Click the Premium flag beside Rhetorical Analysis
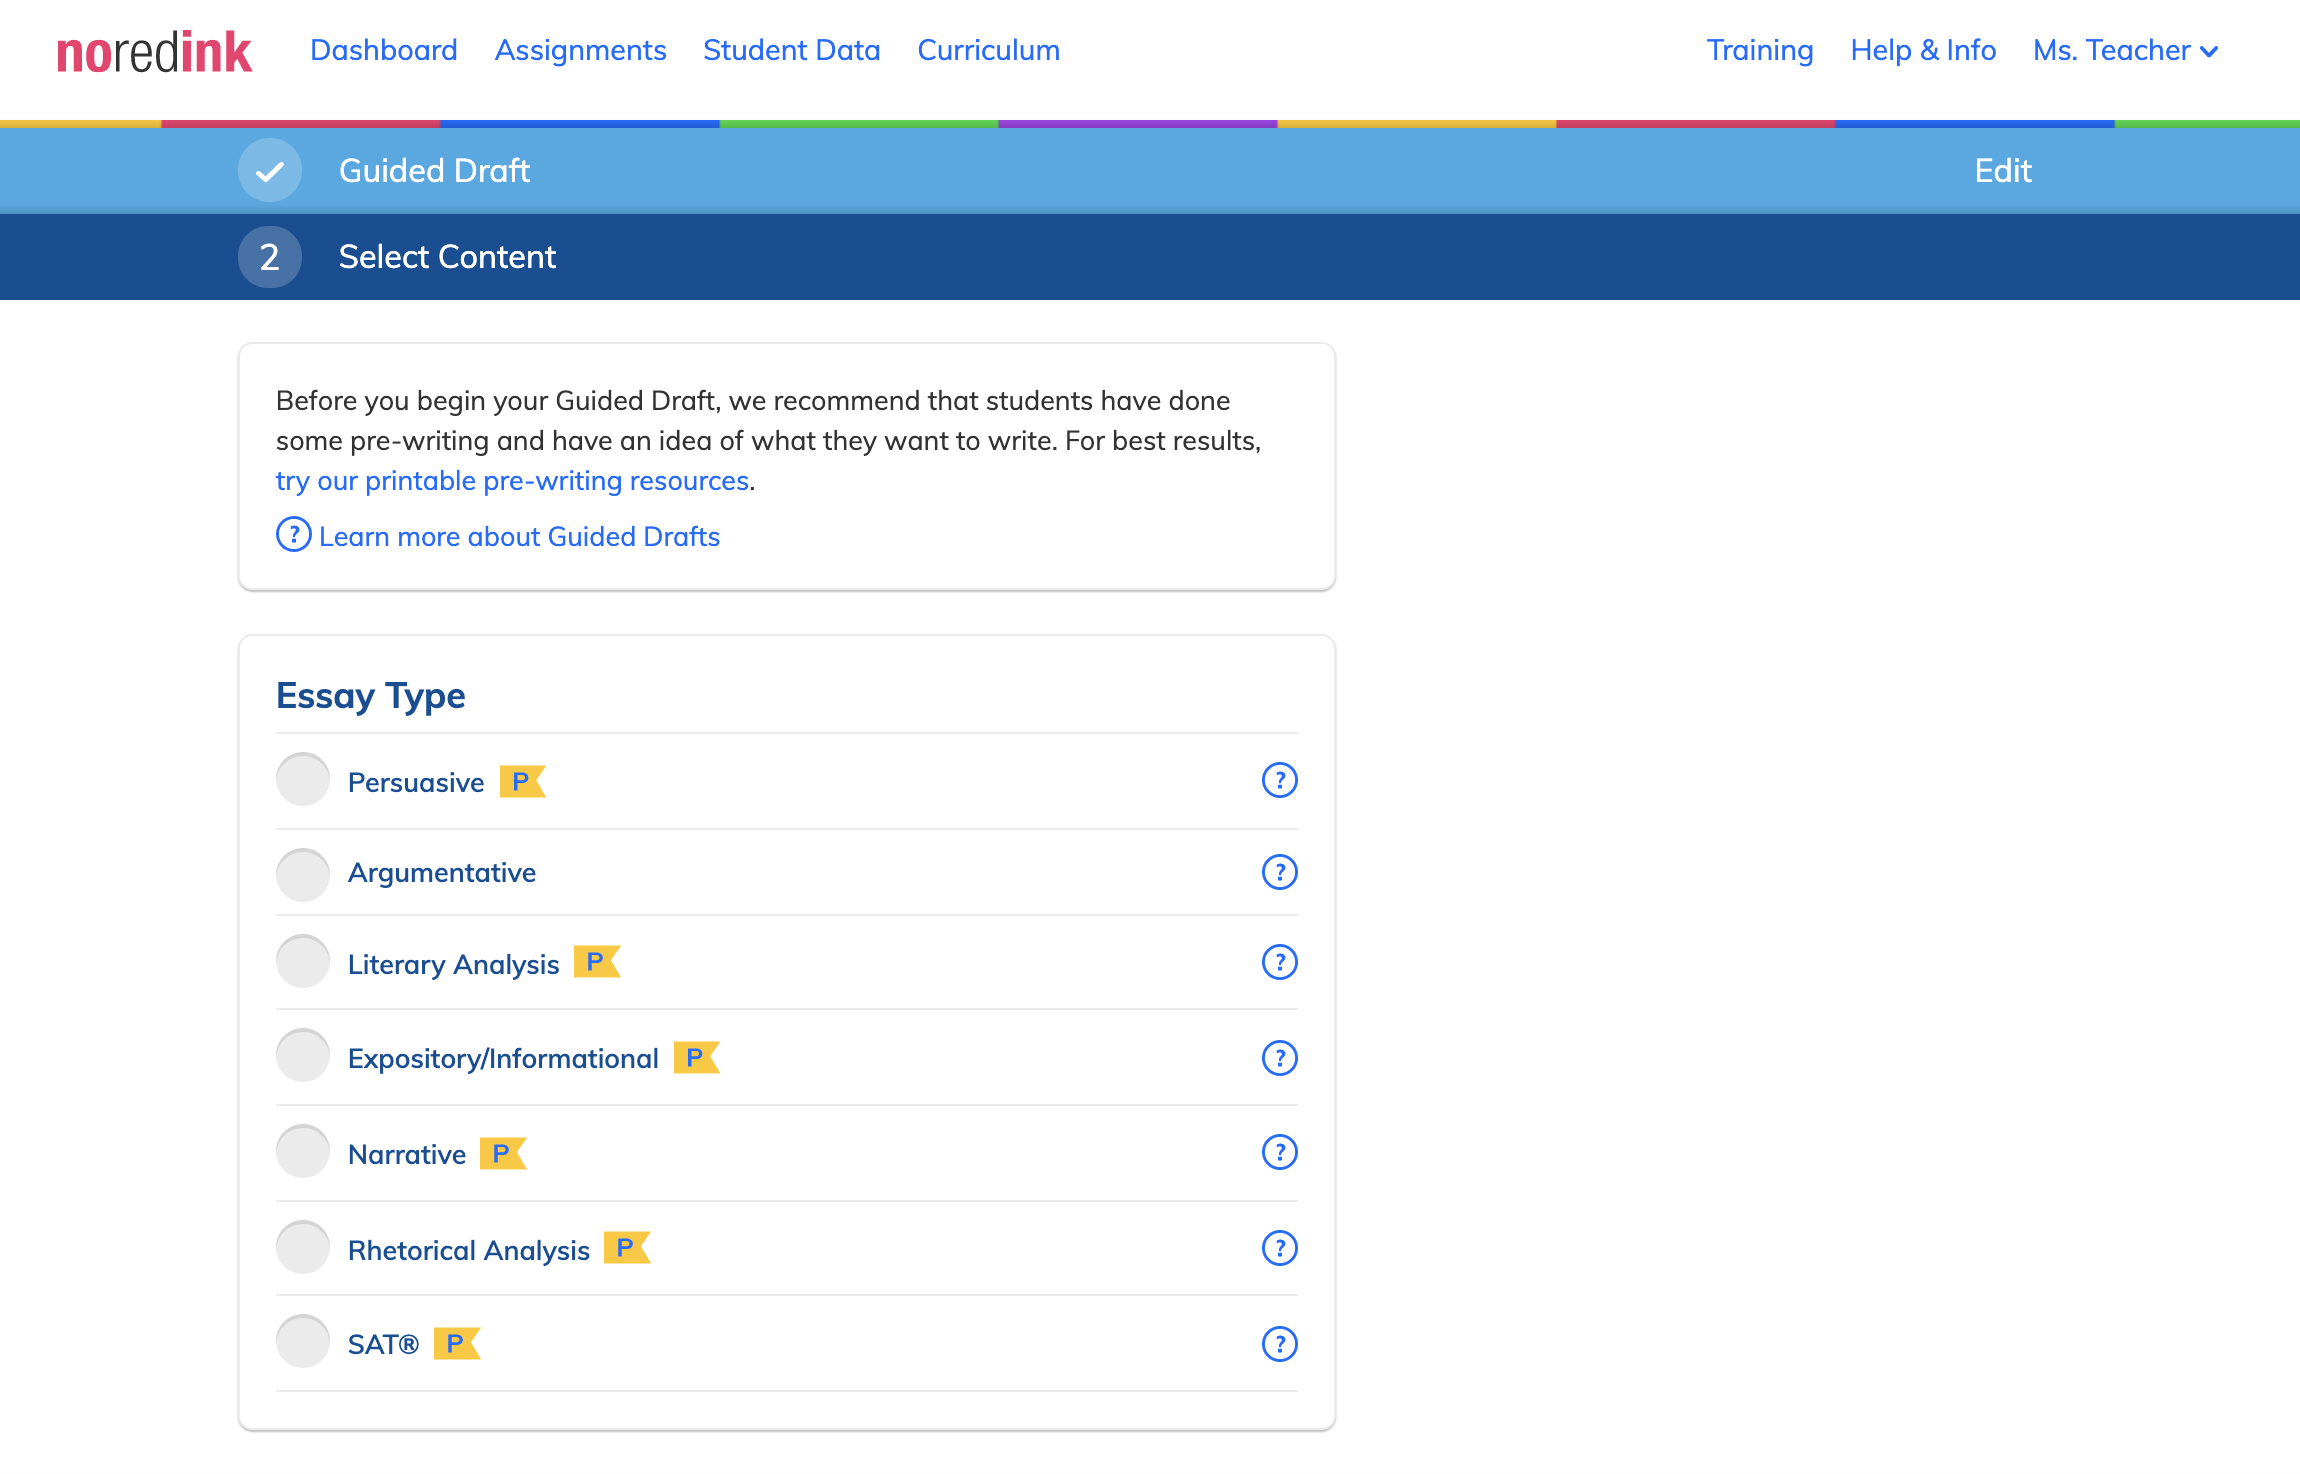This screenshot has height=1474, width=2300. pos(627,1248)
